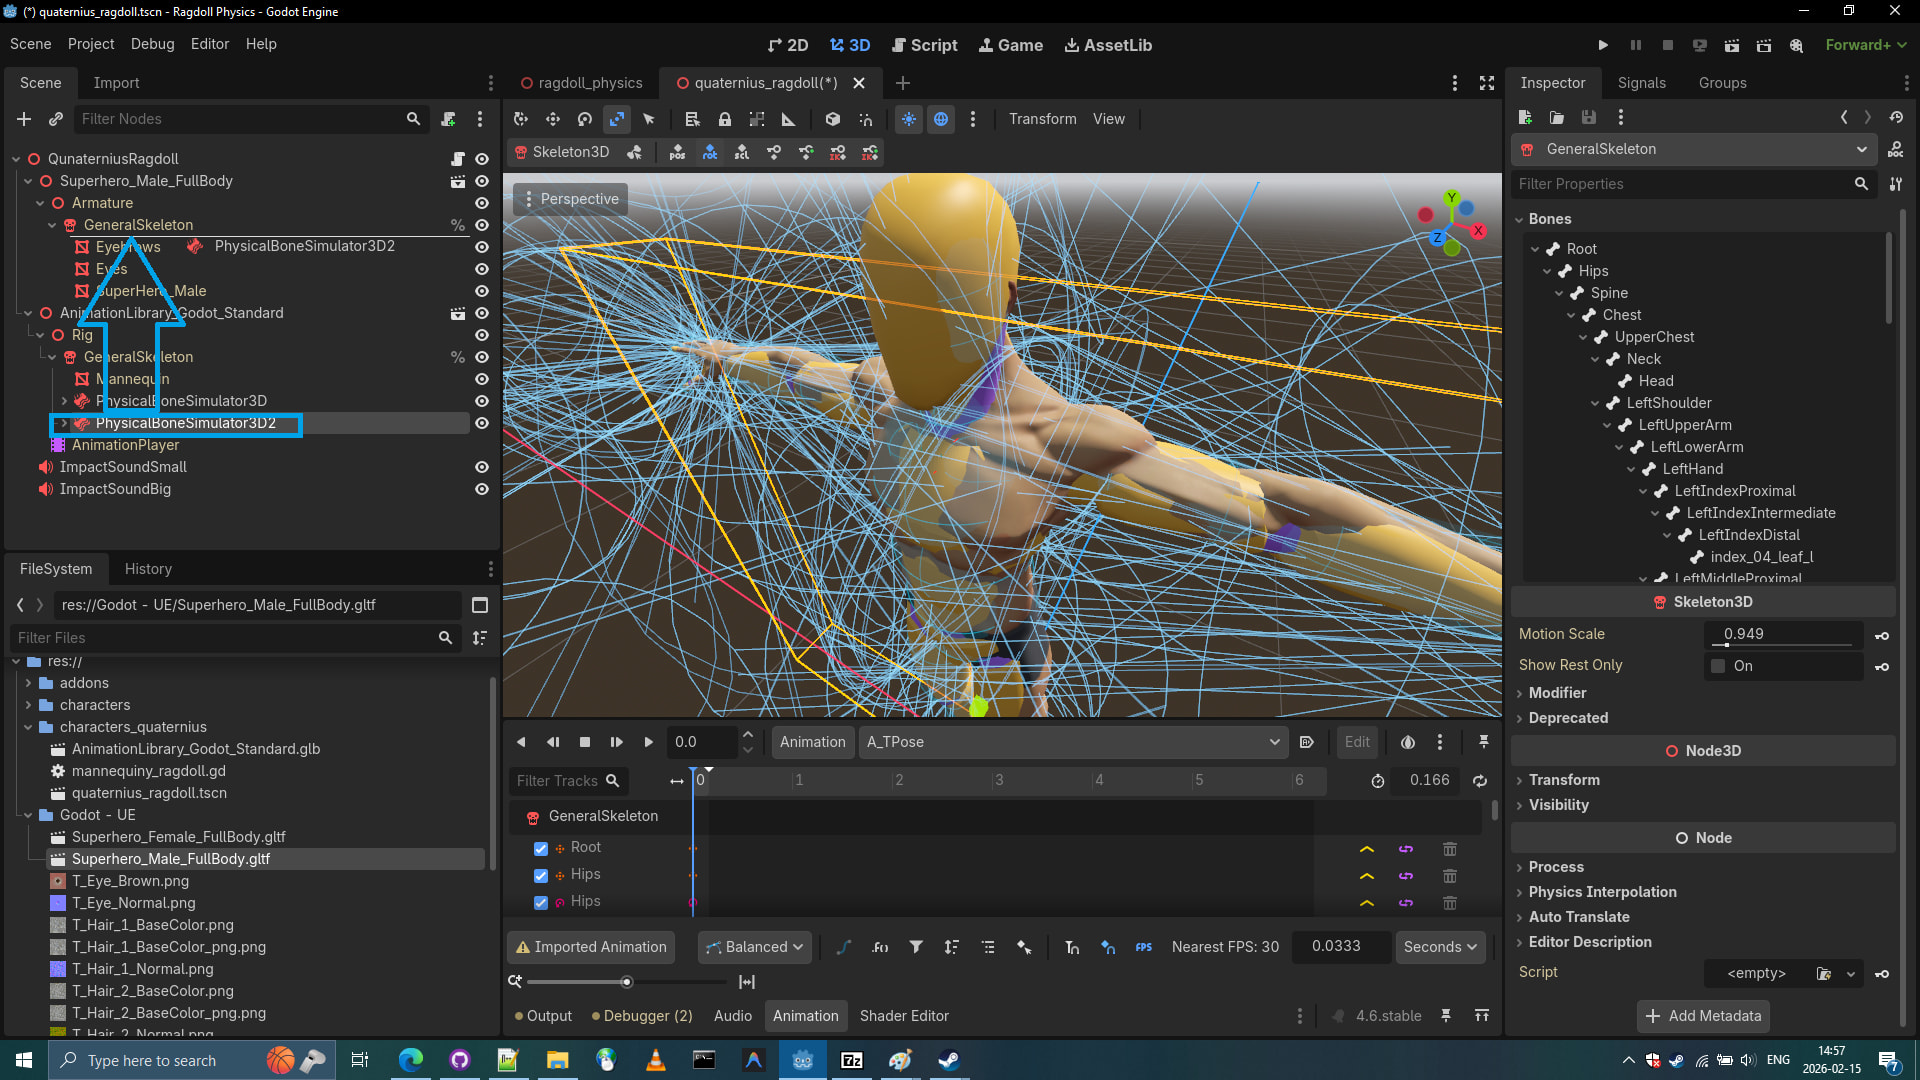Click the Add child node plus icon
Screen dimensions: 1920x1080
(x=24, y=119)
